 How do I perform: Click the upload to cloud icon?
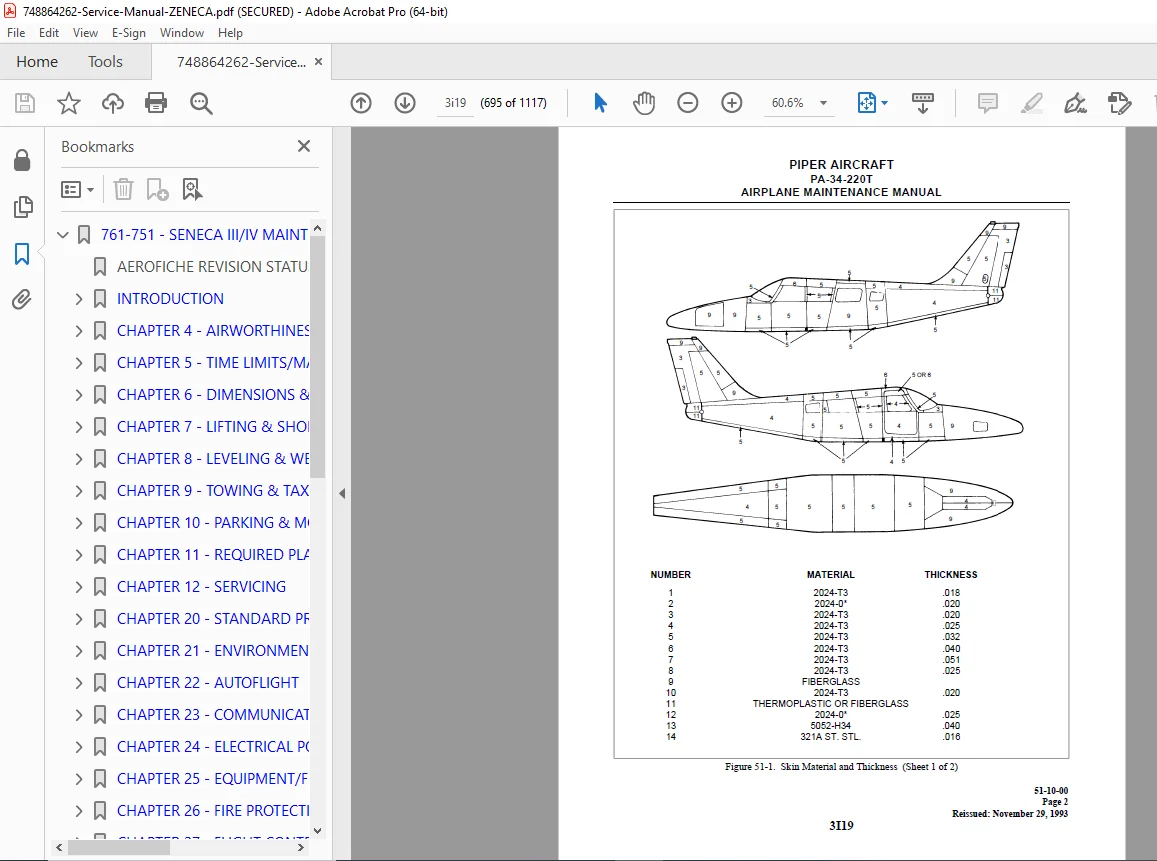[x=113, y=103]
